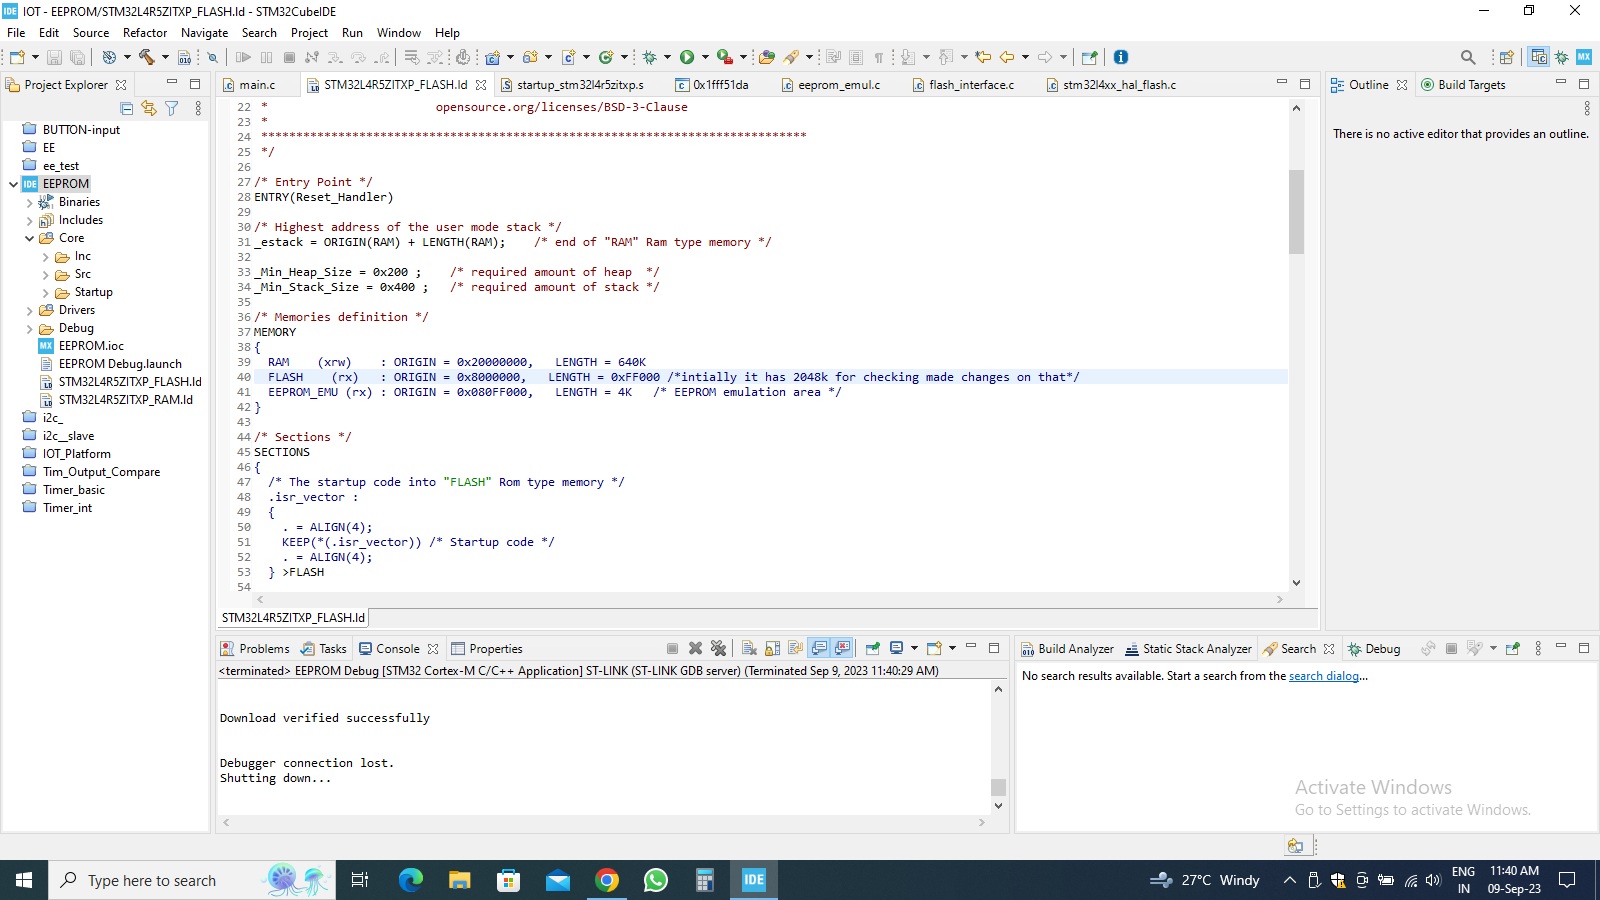1600x900 pixels.
Task: Switch to the MX CubeMX perspective icon
Action: pyautogui.click(x=1584, y=57)
